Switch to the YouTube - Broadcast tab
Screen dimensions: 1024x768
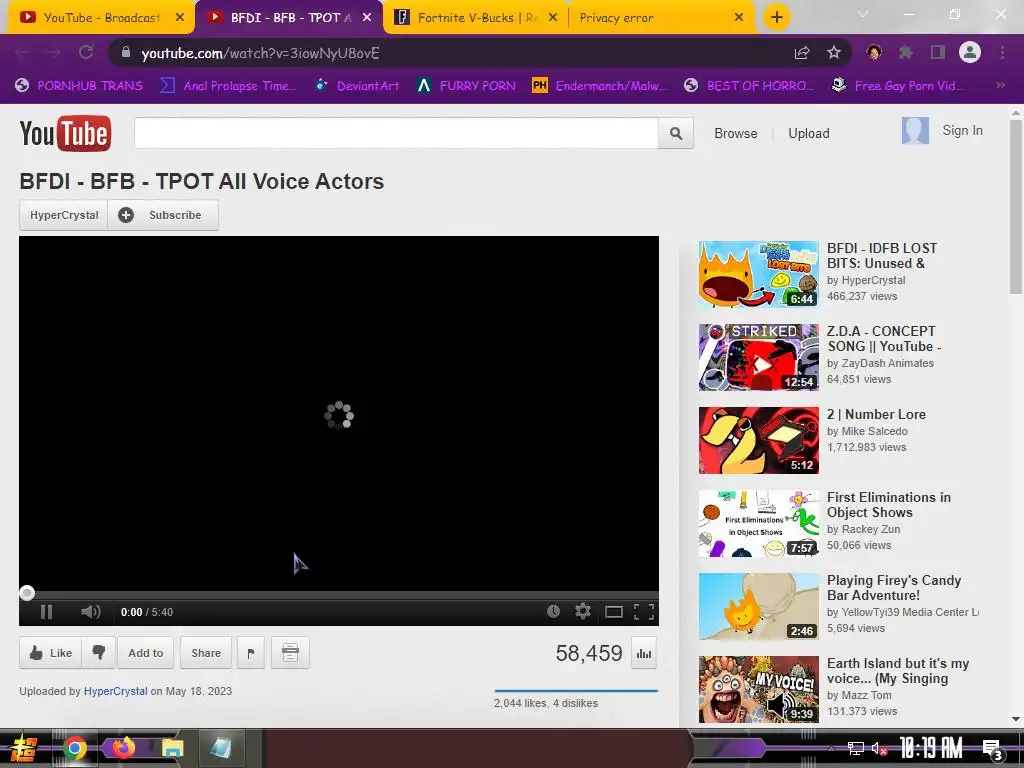[x=101, y=18]
